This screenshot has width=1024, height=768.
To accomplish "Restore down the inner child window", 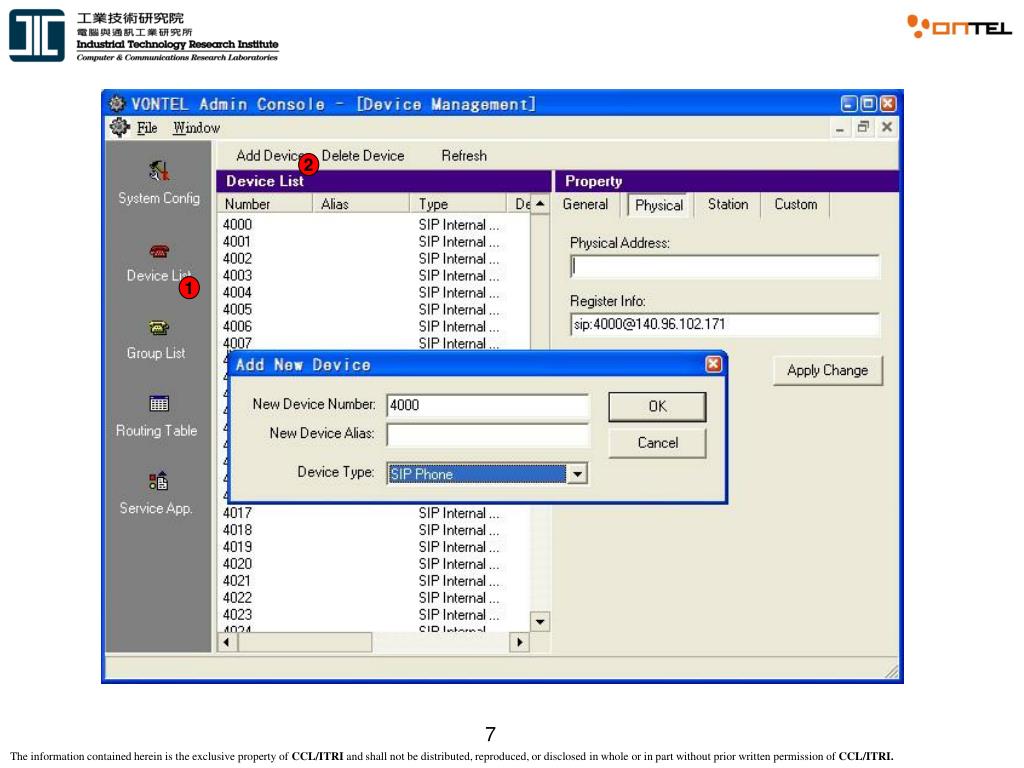I will point(863,127).
